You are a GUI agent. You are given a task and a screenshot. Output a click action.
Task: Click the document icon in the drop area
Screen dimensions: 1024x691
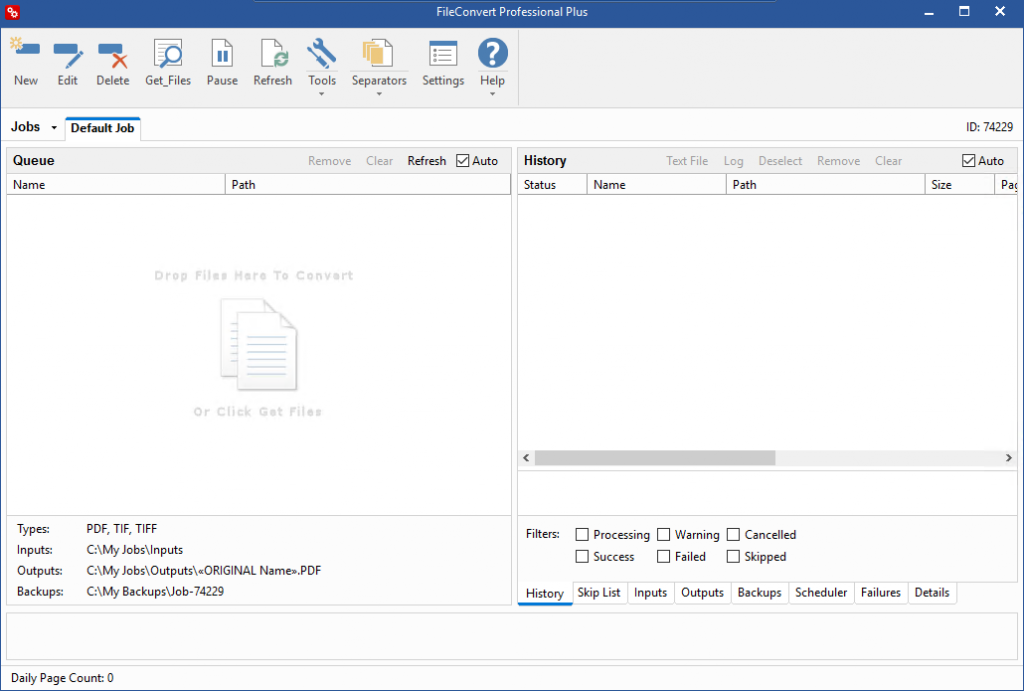click(259, 344)
